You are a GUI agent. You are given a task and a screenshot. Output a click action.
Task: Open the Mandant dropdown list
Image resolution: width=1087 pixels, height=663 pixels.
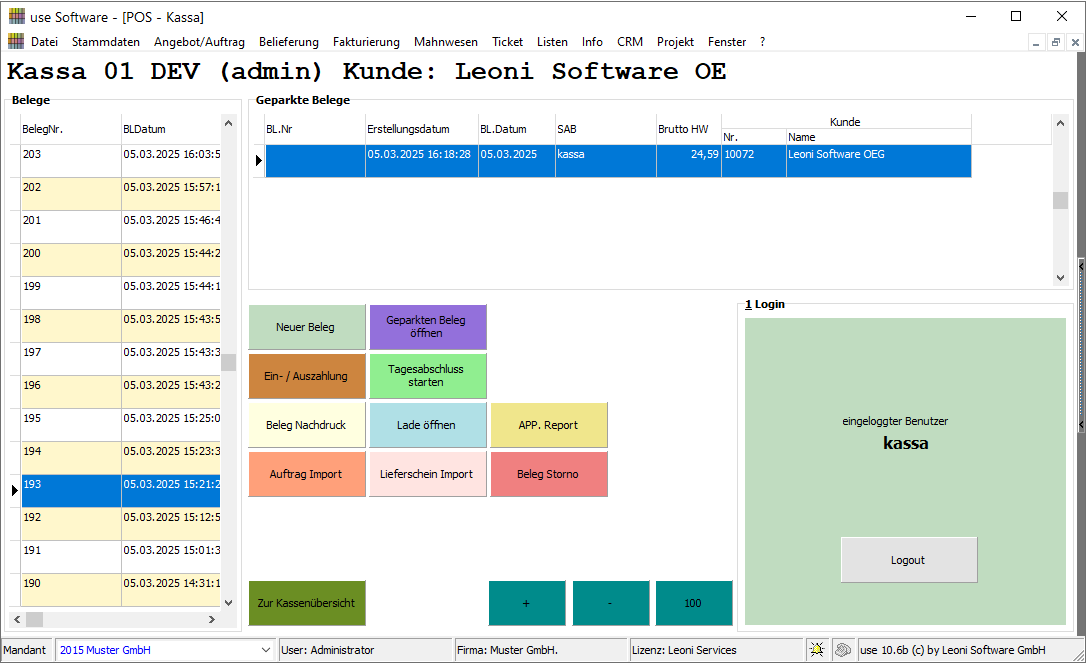(265, 650)
